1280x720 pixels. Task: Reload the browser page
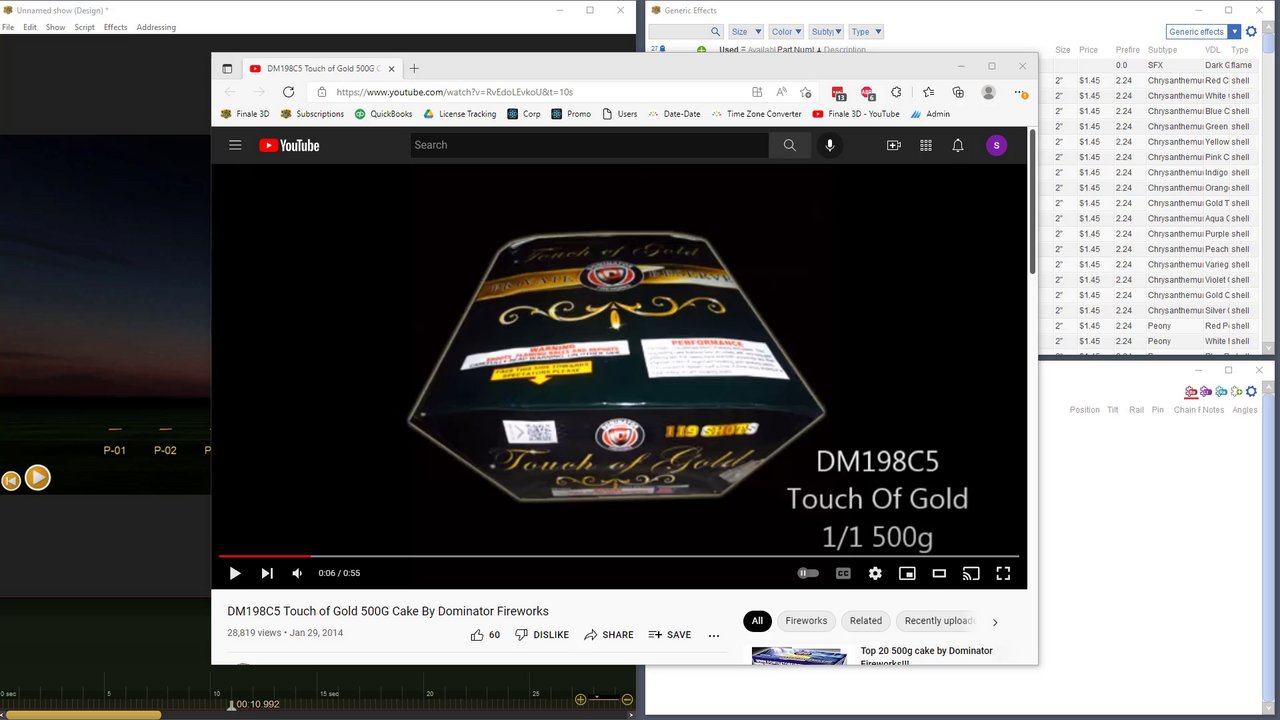288,92
